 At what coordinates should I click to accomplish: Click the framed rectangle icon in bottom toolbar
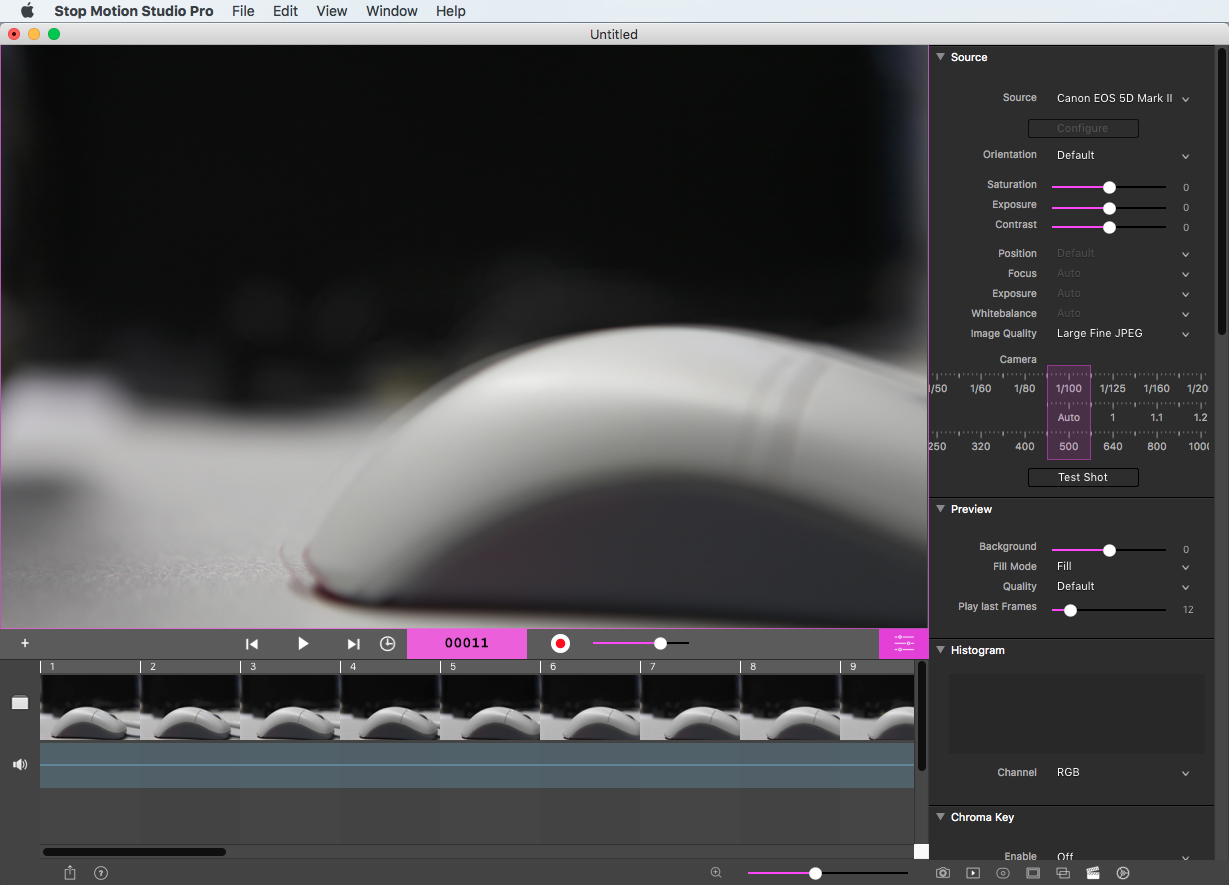(x=1033, y=873)
